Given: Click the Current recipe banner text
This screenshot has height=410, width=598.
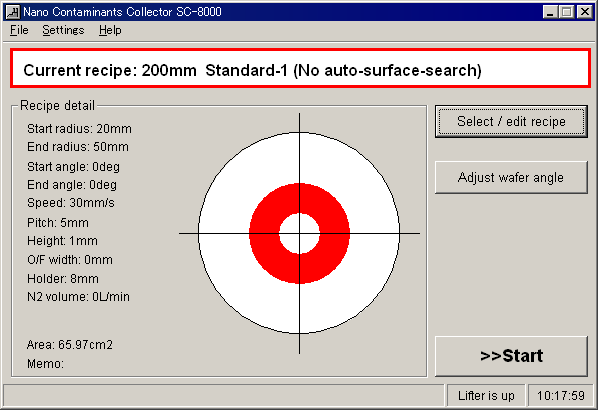Looking at the screenshot, I should coord(252,71).
